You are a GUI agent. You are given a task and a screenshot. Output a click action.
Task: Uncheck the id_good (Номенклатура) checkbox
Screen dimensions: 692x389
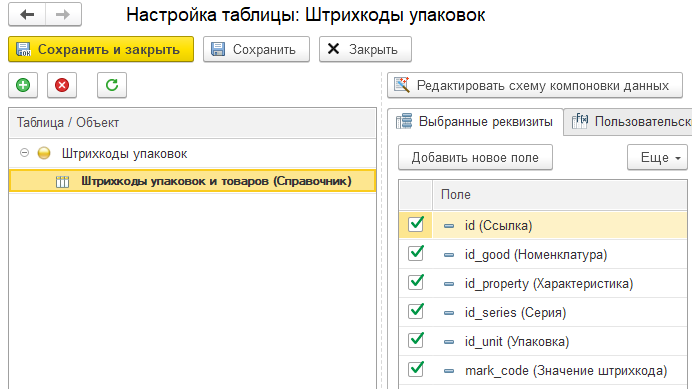coord(416,253)
